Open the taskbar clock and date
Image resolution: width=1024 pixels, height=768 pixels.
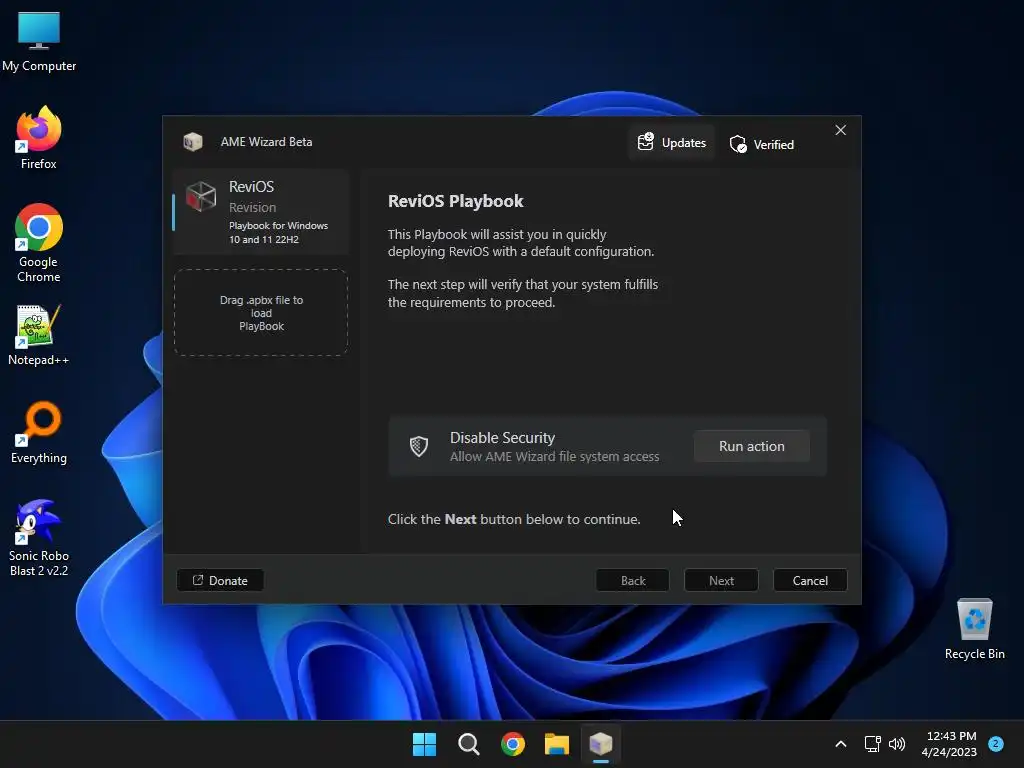949,744
